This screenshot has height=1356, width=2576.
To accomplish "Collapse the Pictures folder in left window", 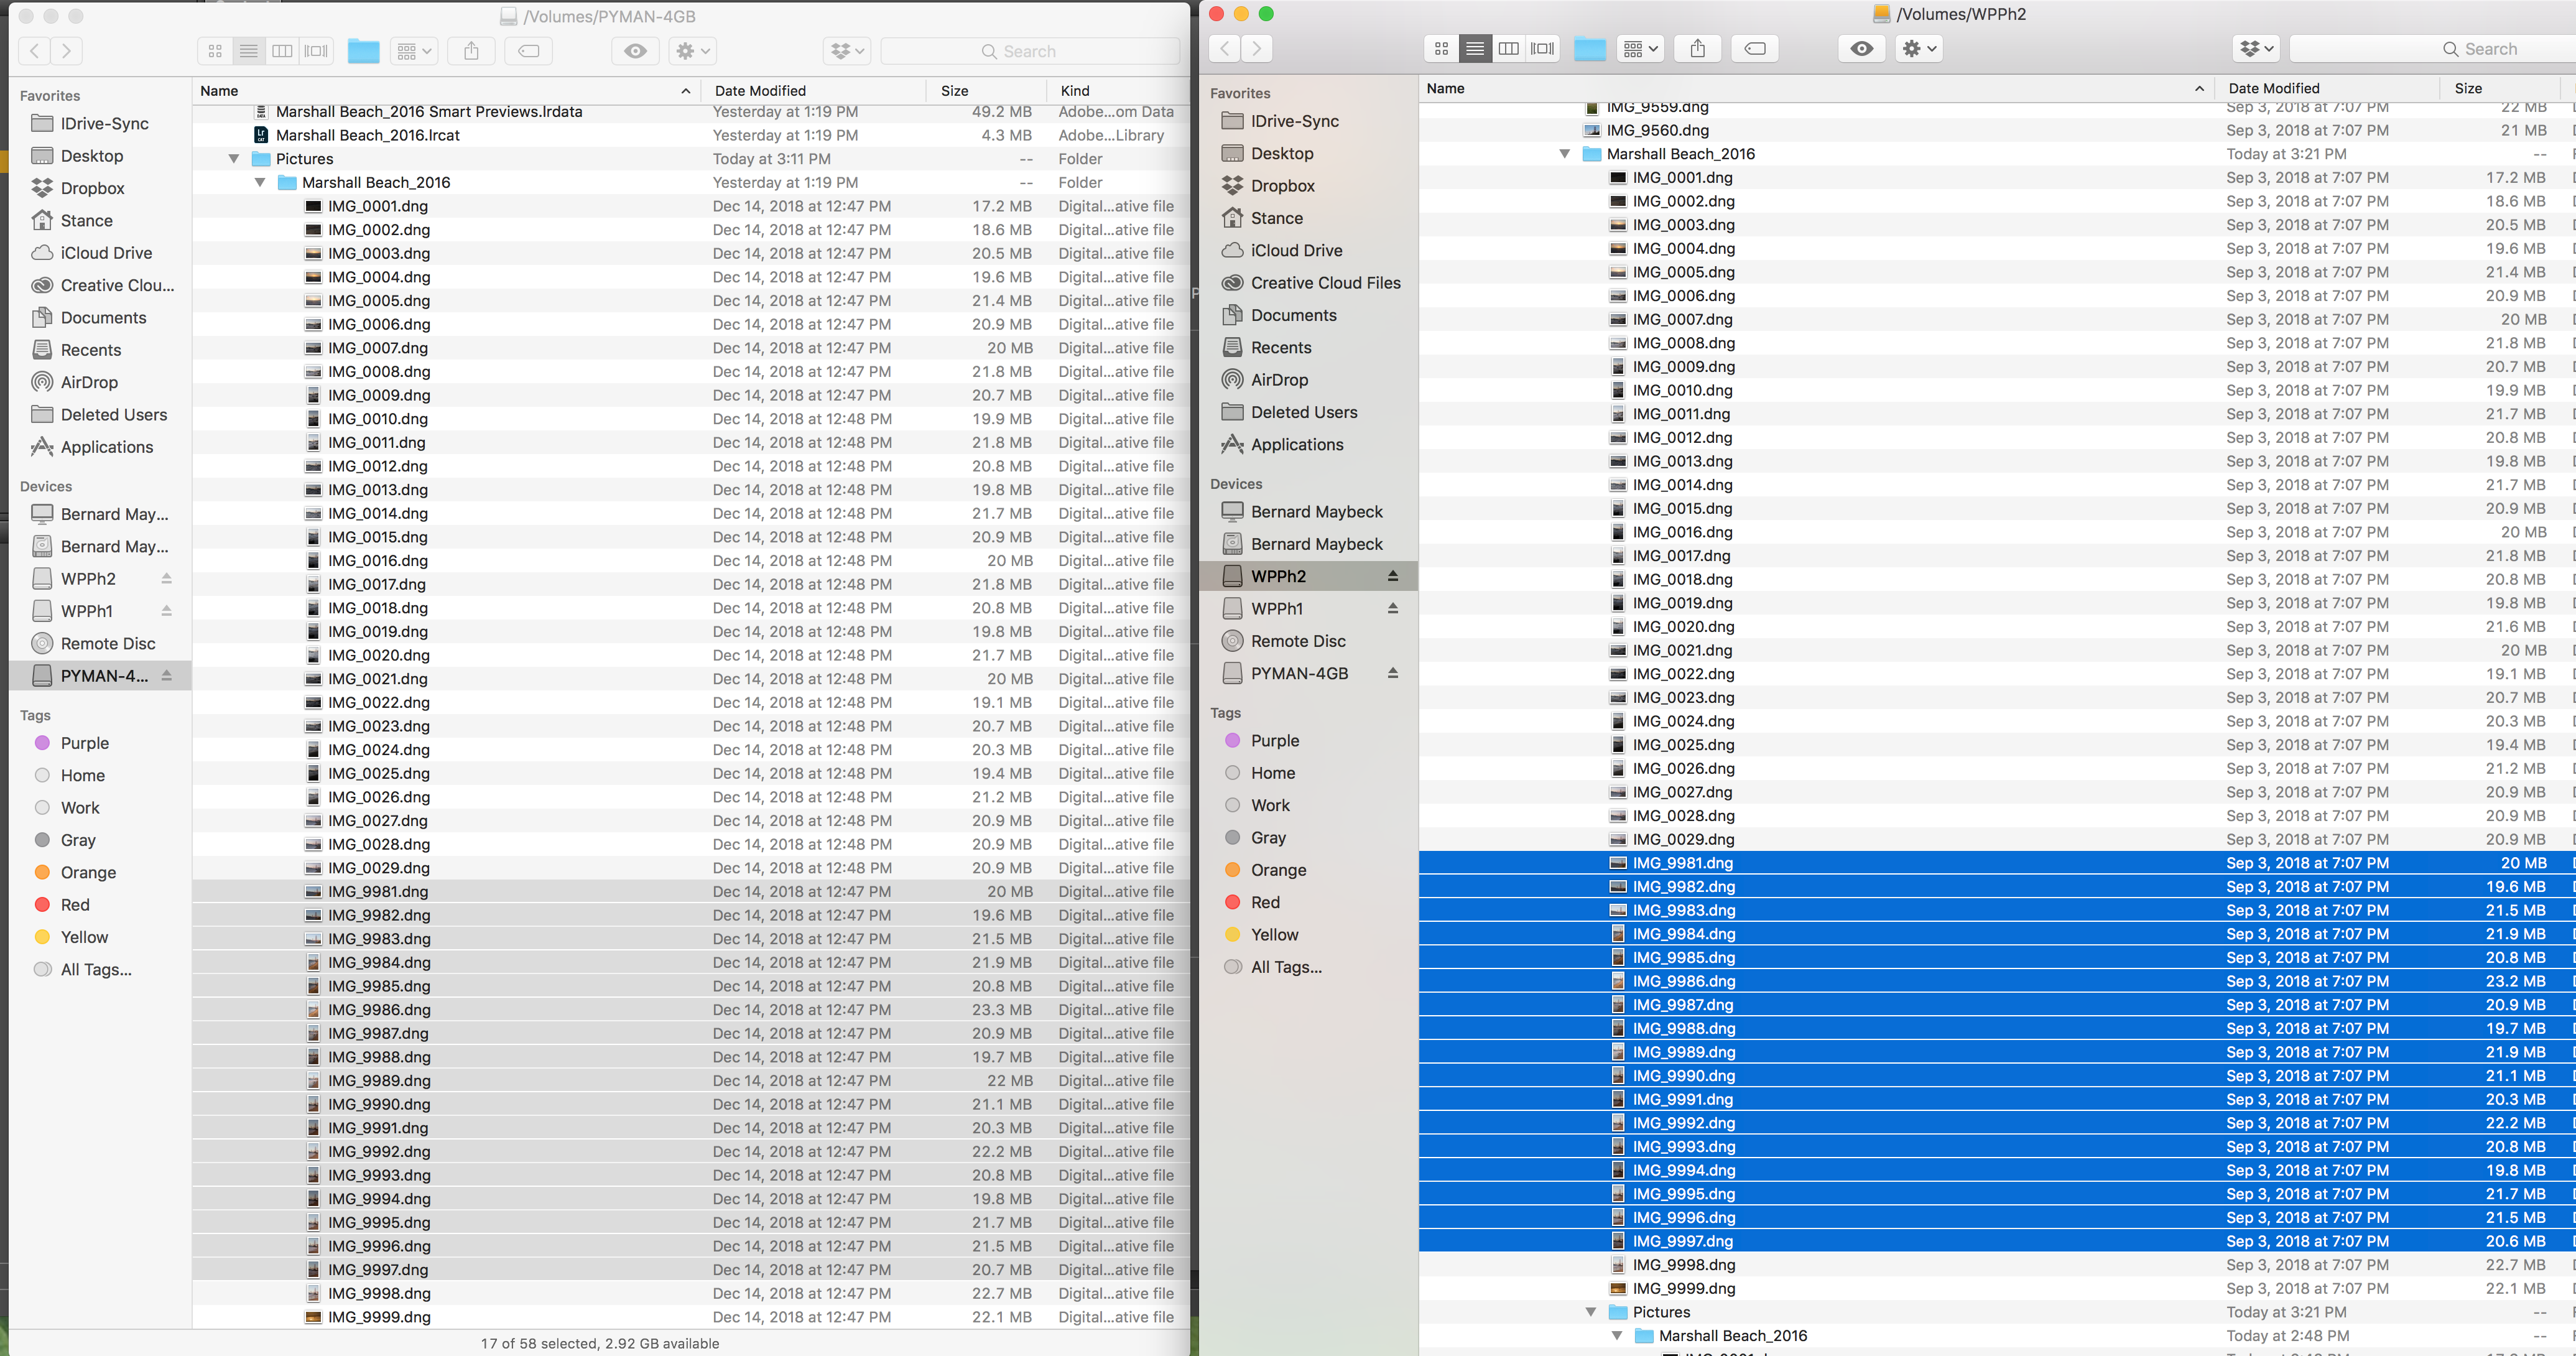I will (234, 159).
